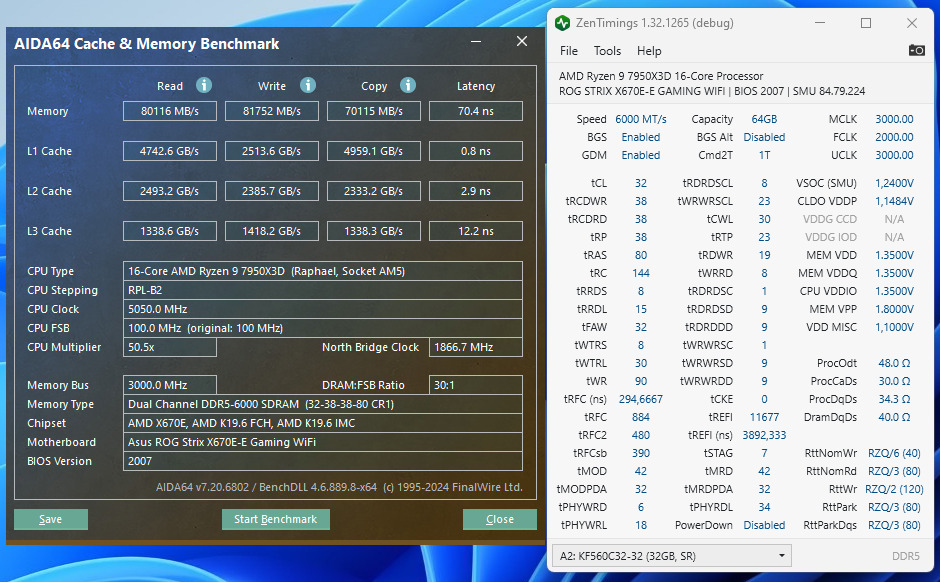Open the Tools menu in ZenTimings

coord(607,51)
